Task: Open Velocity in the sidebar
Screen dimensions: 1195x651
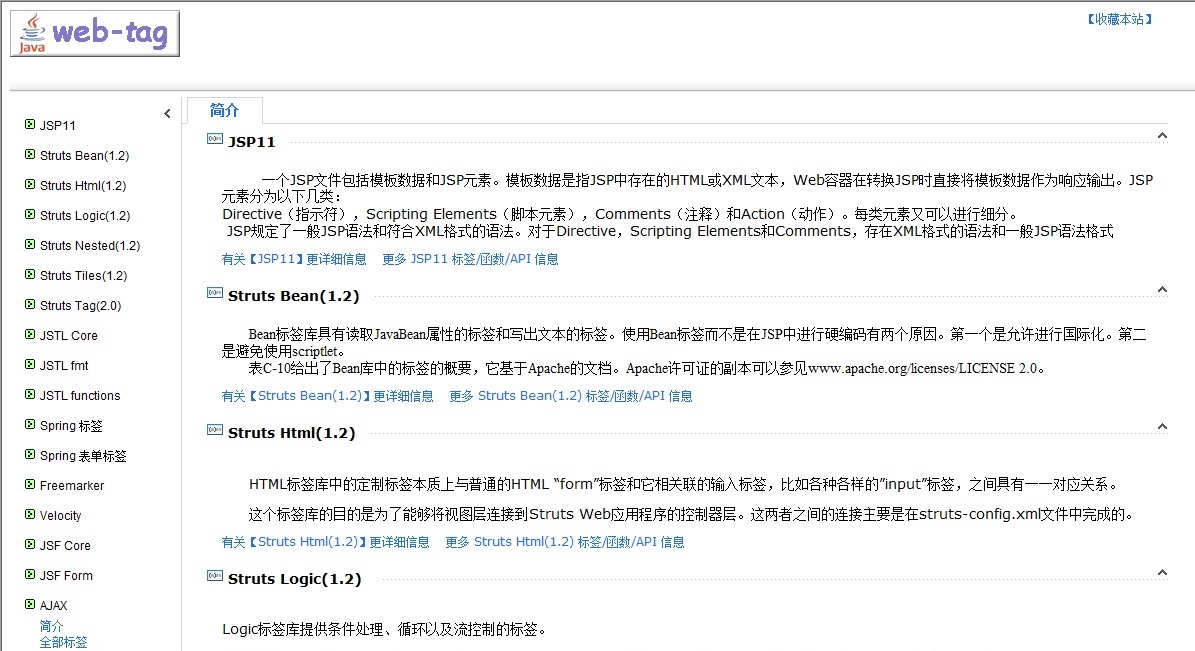Action: 60,515
